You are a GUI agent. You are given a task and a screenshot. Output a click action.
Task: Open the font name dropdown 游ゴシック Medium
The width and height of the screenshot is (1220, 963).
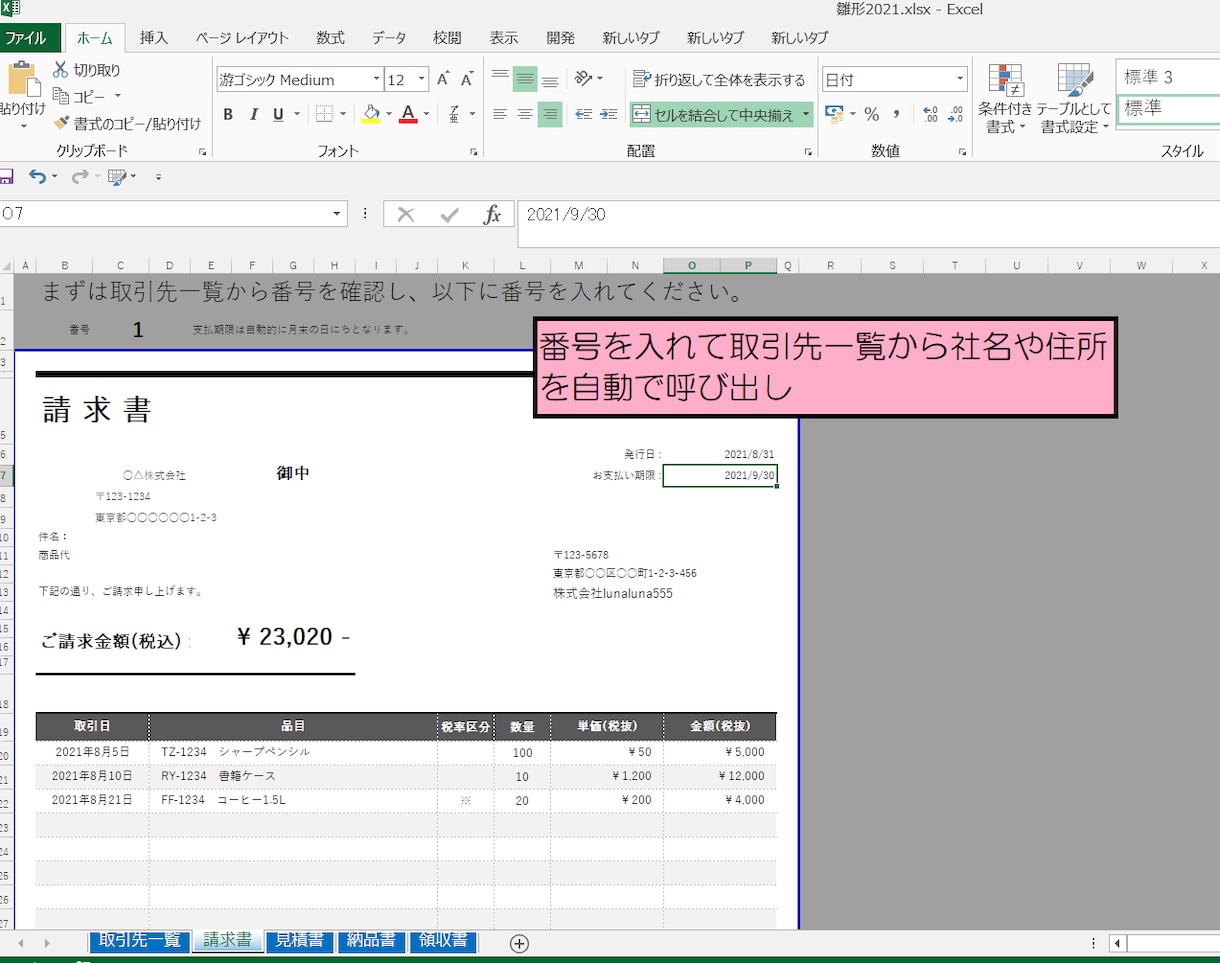coord(377,80)
